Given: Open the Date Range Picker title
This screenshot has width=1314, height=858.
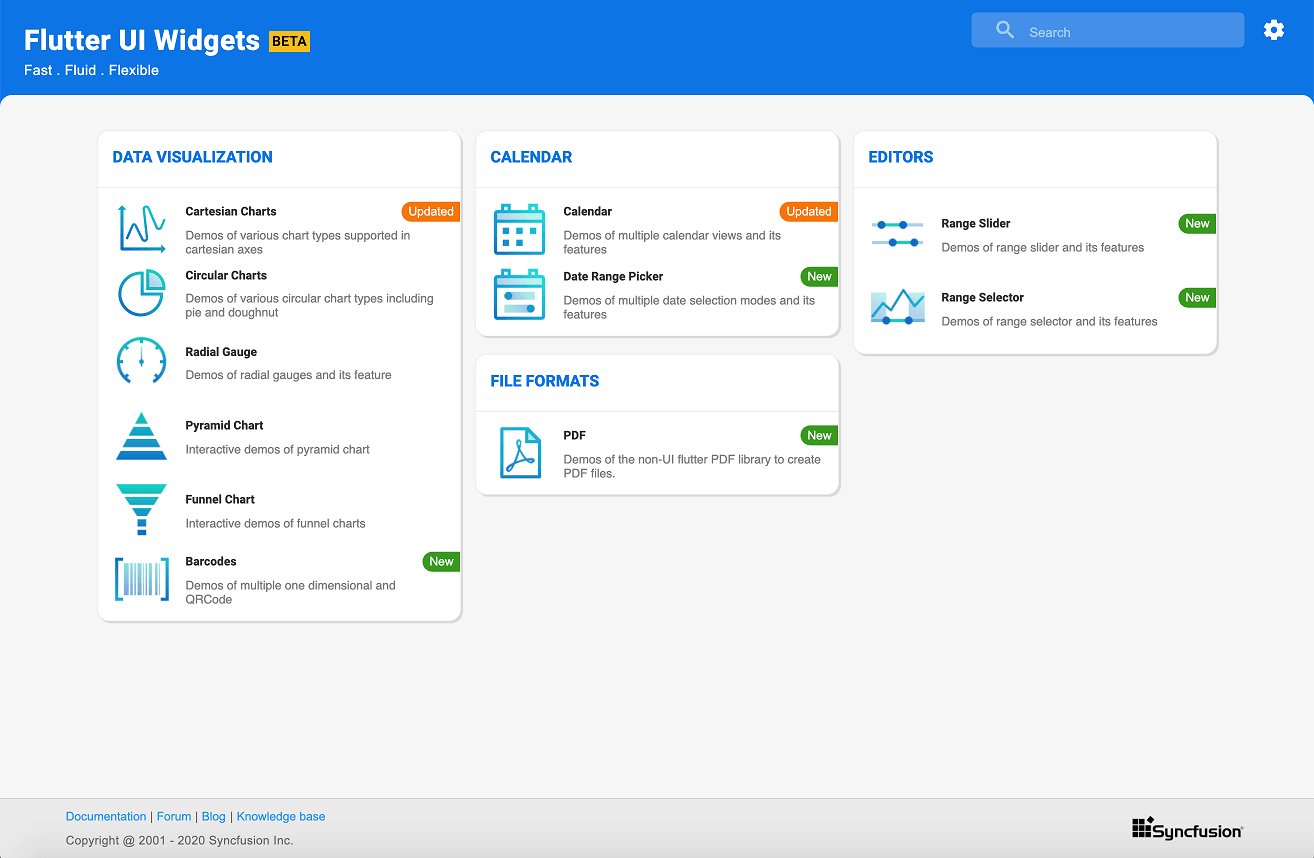Looking at the screenshot, I should 613,277.
